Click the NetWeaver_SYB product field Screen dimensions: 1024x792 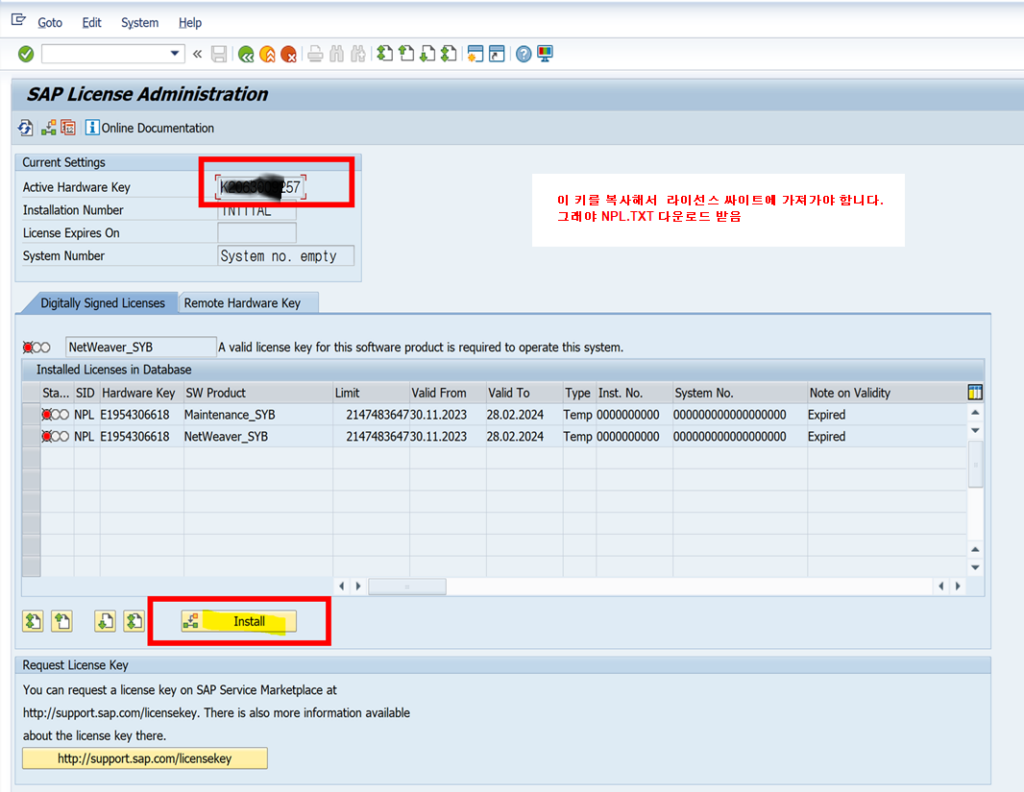(x=140, y=347)
